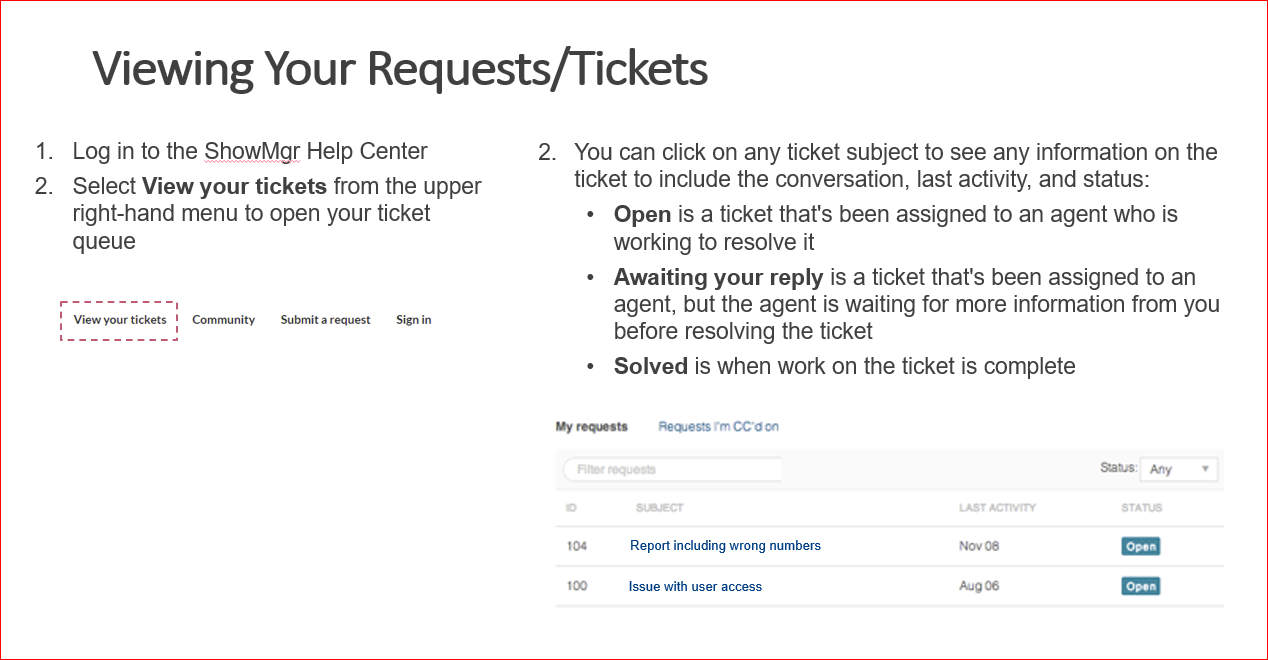Open ticket Report including wrong numbers
The height and width of the screenshot is (660, 1268).
pos(725,546)
